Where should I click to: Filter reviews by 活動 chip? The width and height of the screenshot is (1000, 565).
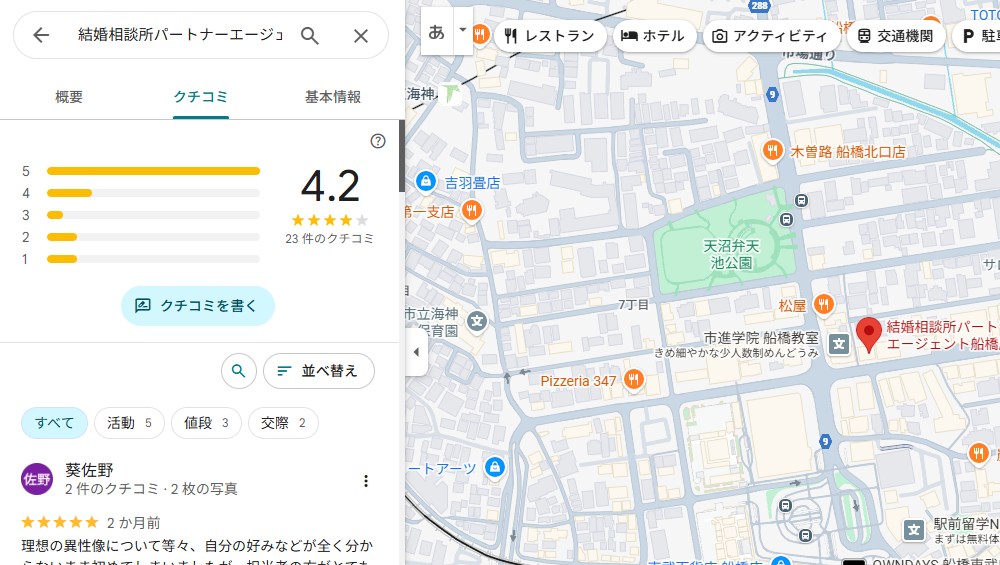[x=129, y=423]
